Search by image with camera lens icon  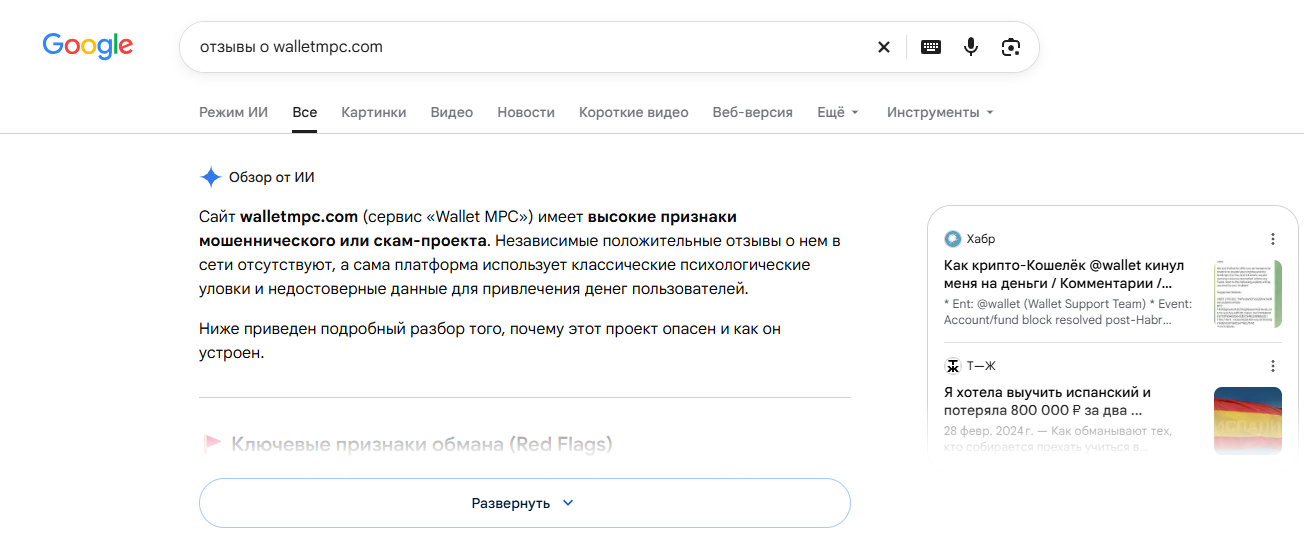[1010, 47]
